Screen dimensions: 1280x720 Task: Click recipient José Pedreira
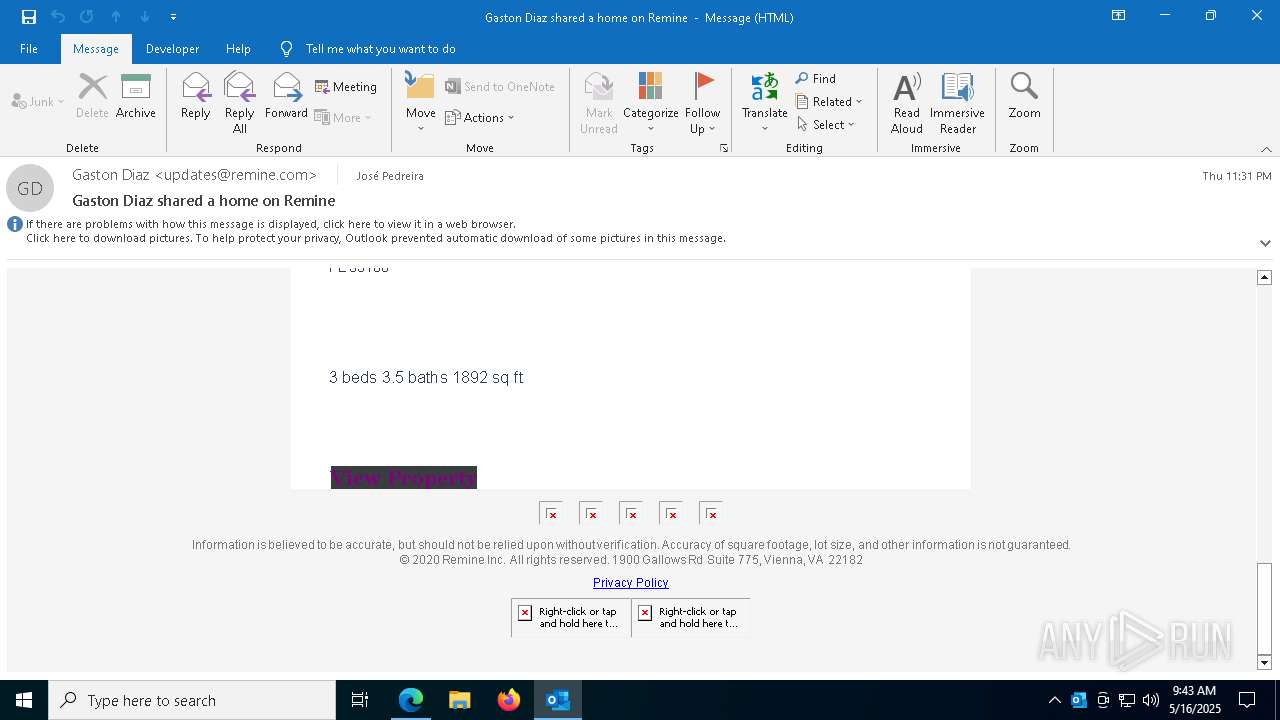[x=390, y=176]
